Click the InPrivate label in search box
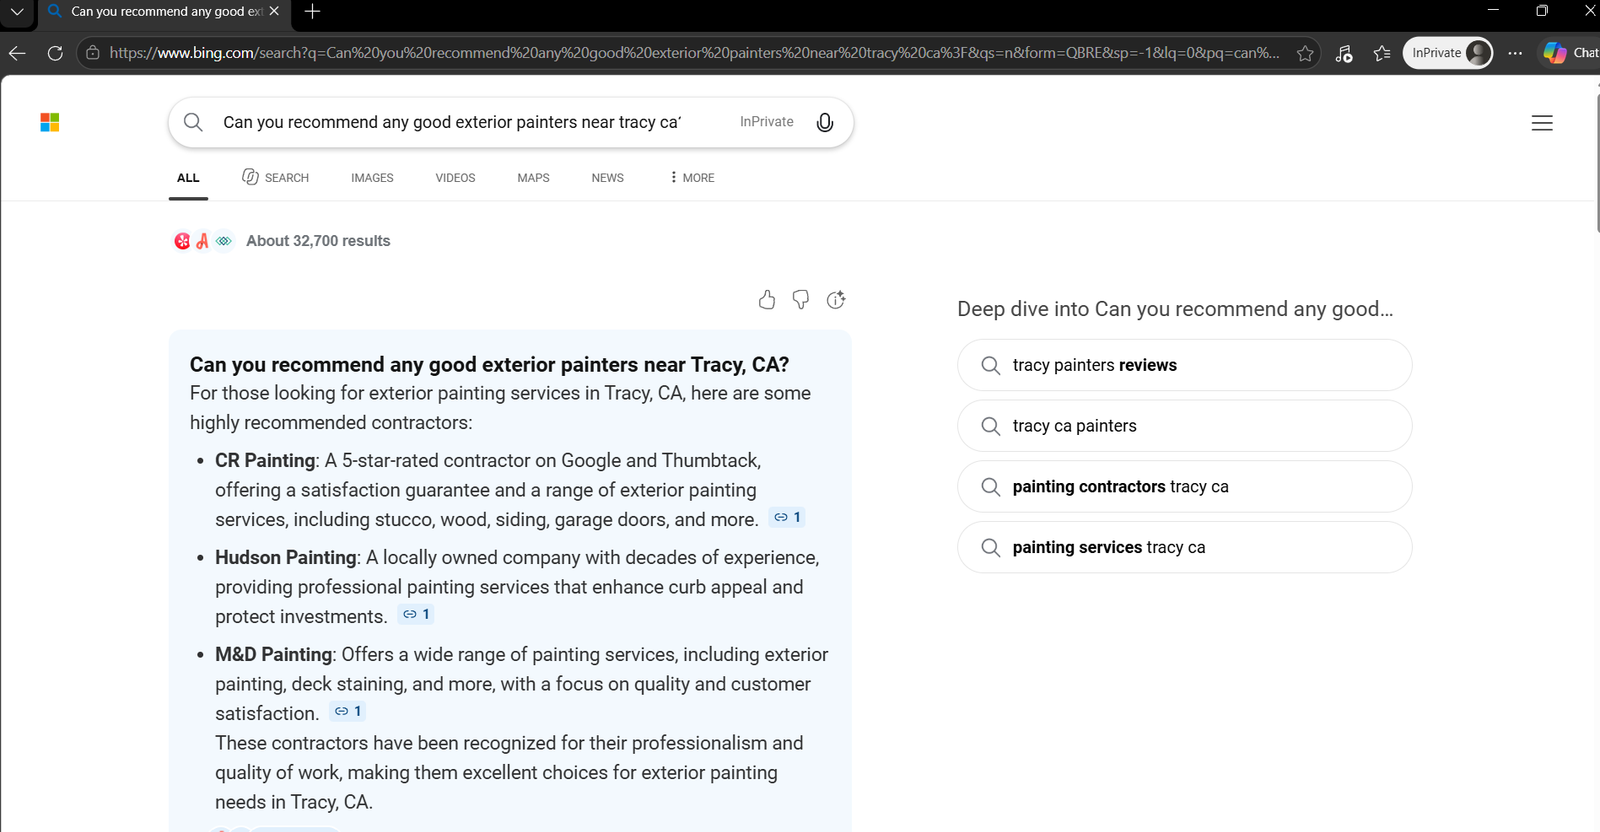The height and width of the screenshot is (832, 1600). [767, 122]
